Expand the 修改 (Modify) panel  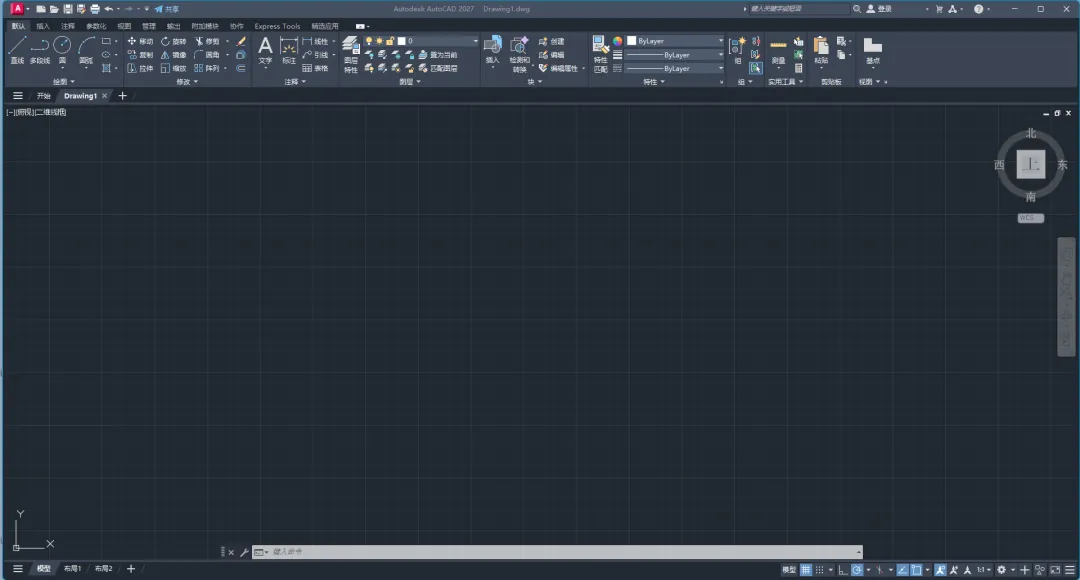187,81
